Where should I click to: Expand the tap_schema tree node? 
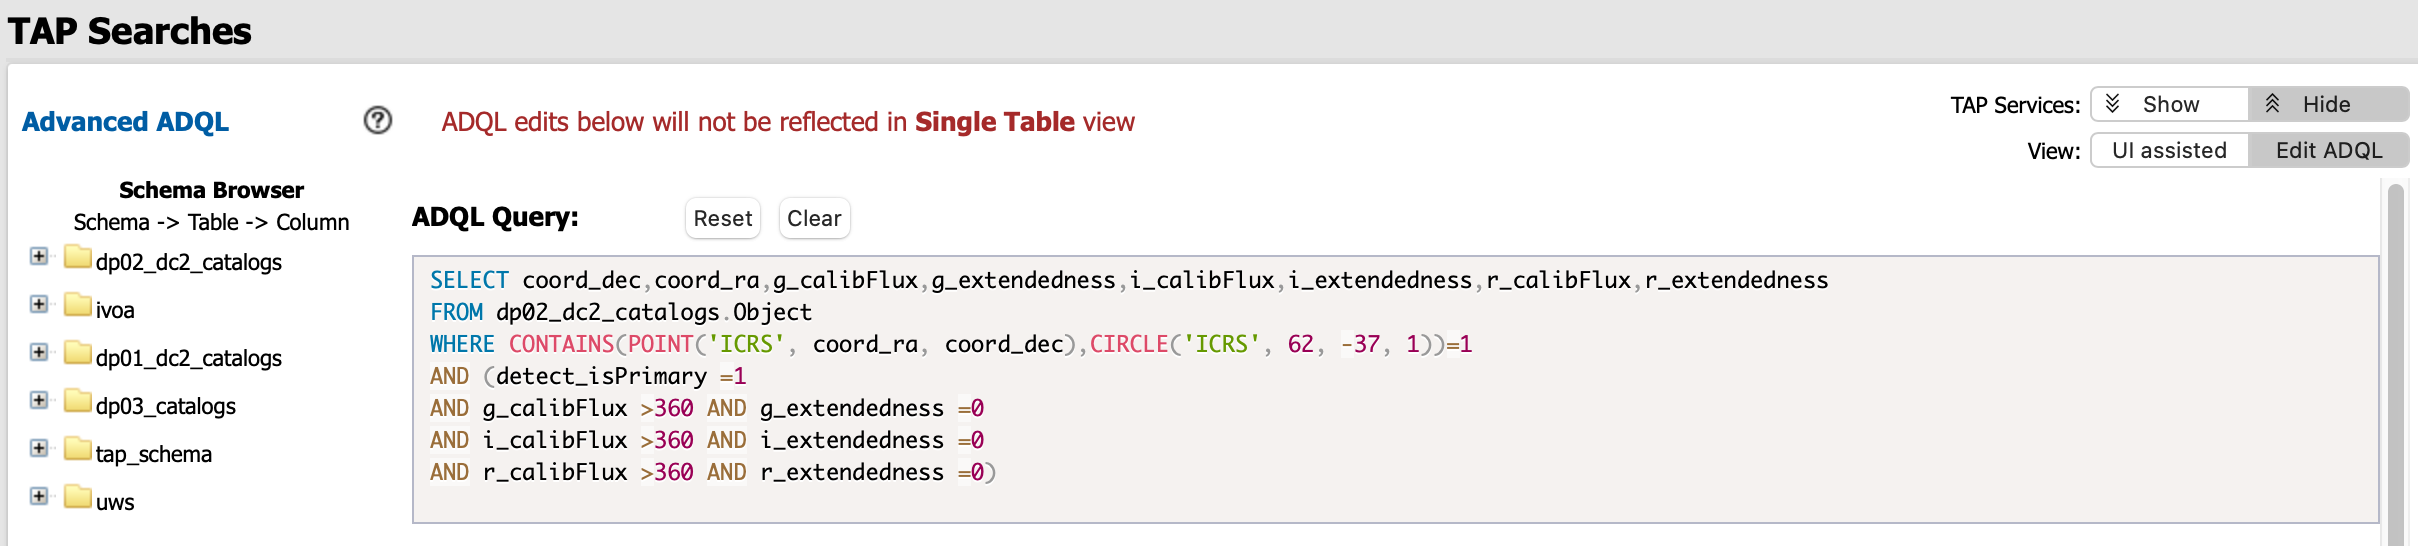pyautogui.click(x=39, y=449)
